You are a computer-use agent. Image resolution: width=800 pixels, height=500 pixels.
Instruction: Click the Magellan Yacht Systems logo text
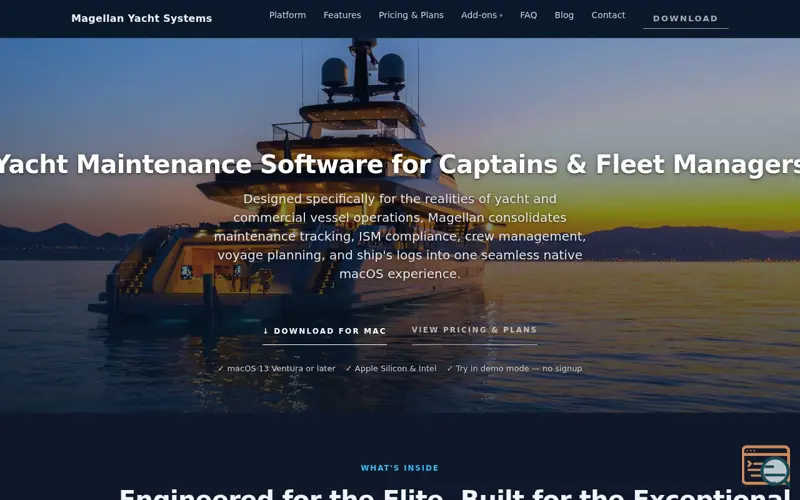(141, 18)
